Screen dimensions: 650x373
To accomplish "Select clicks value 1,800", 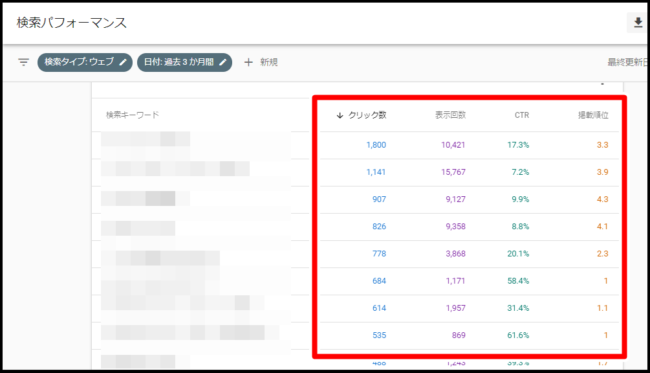I will tap(376, 145).
